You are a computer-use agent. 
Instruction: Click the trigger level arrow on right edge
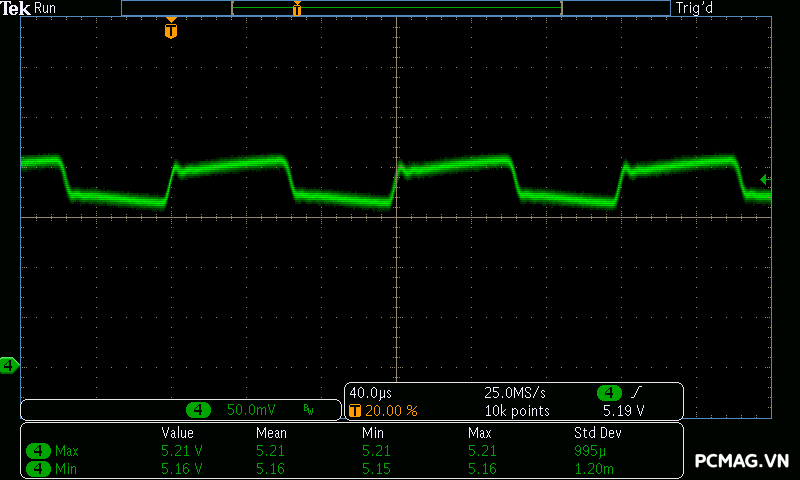tap(764, 179)
